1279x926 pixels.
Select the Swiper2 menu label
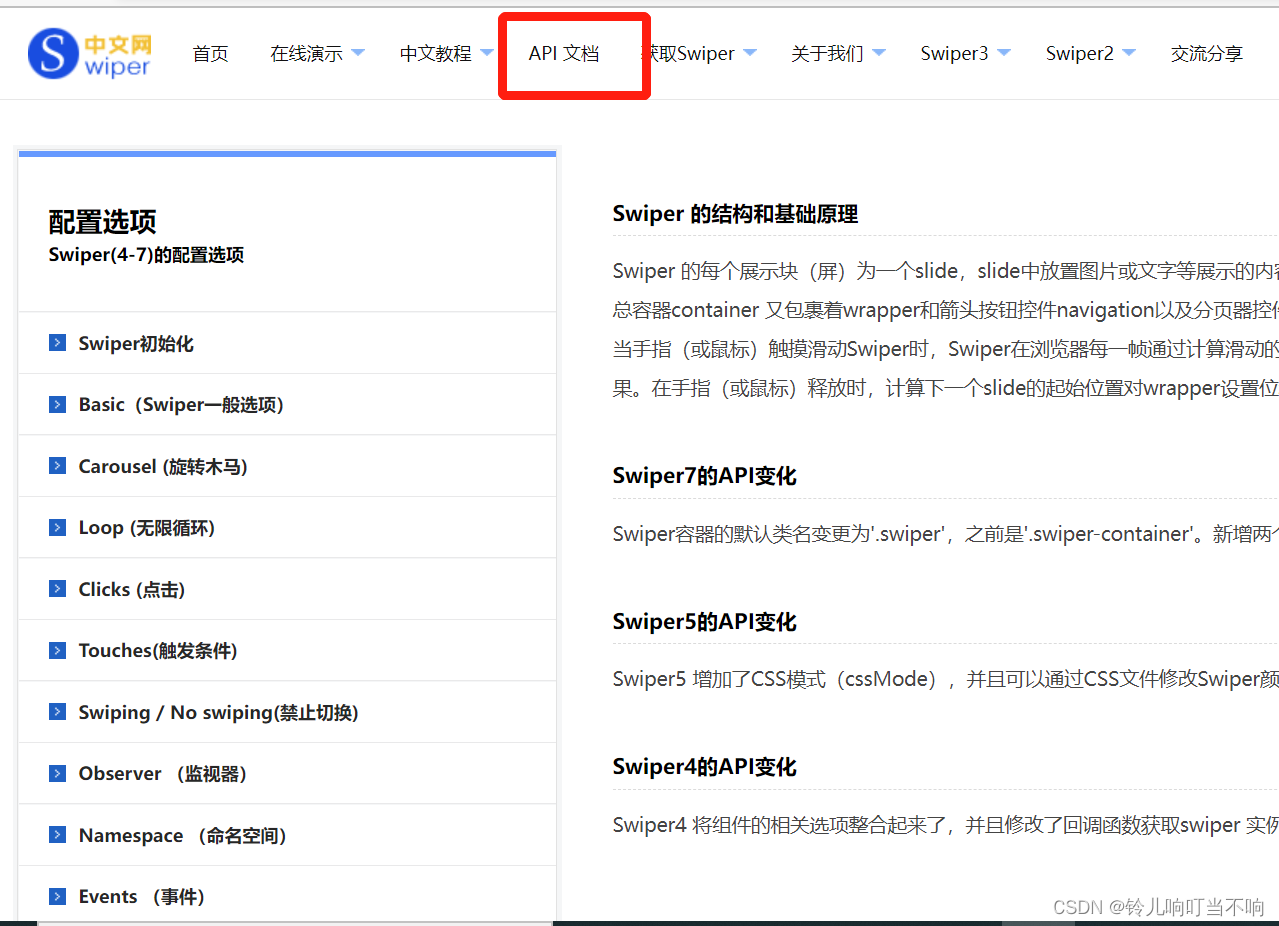(x=1080, y=54)
